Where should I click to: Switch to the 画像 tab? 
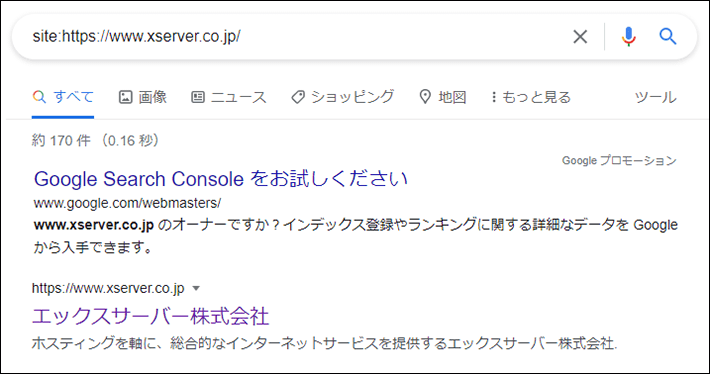pos(143,97)
